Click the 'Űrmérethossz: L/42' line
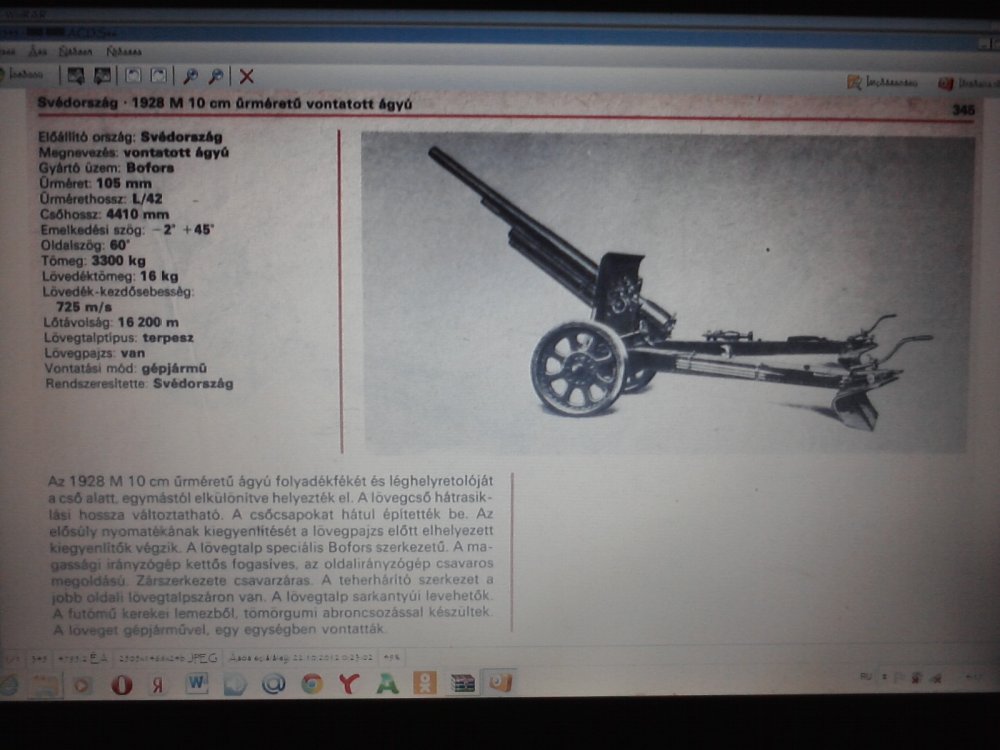The width and height of the screenshot is (1000, 750). (x=101, y=198)
